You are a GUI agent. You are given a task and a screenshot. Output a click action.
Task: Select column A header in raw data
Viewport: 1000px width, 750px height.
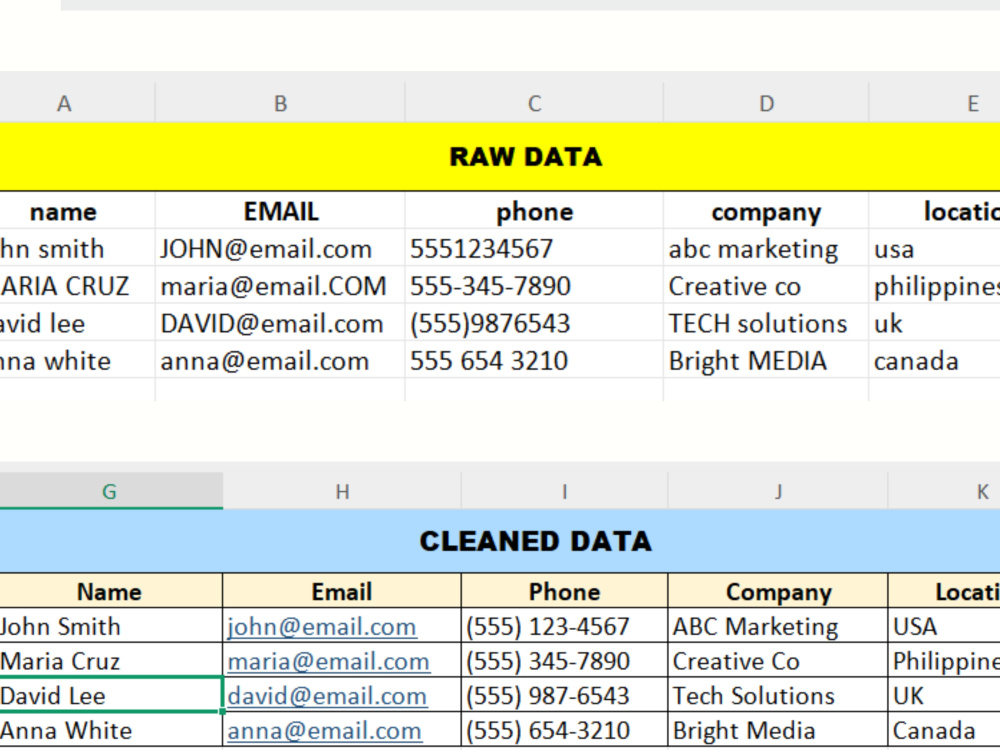coord(77,103)
